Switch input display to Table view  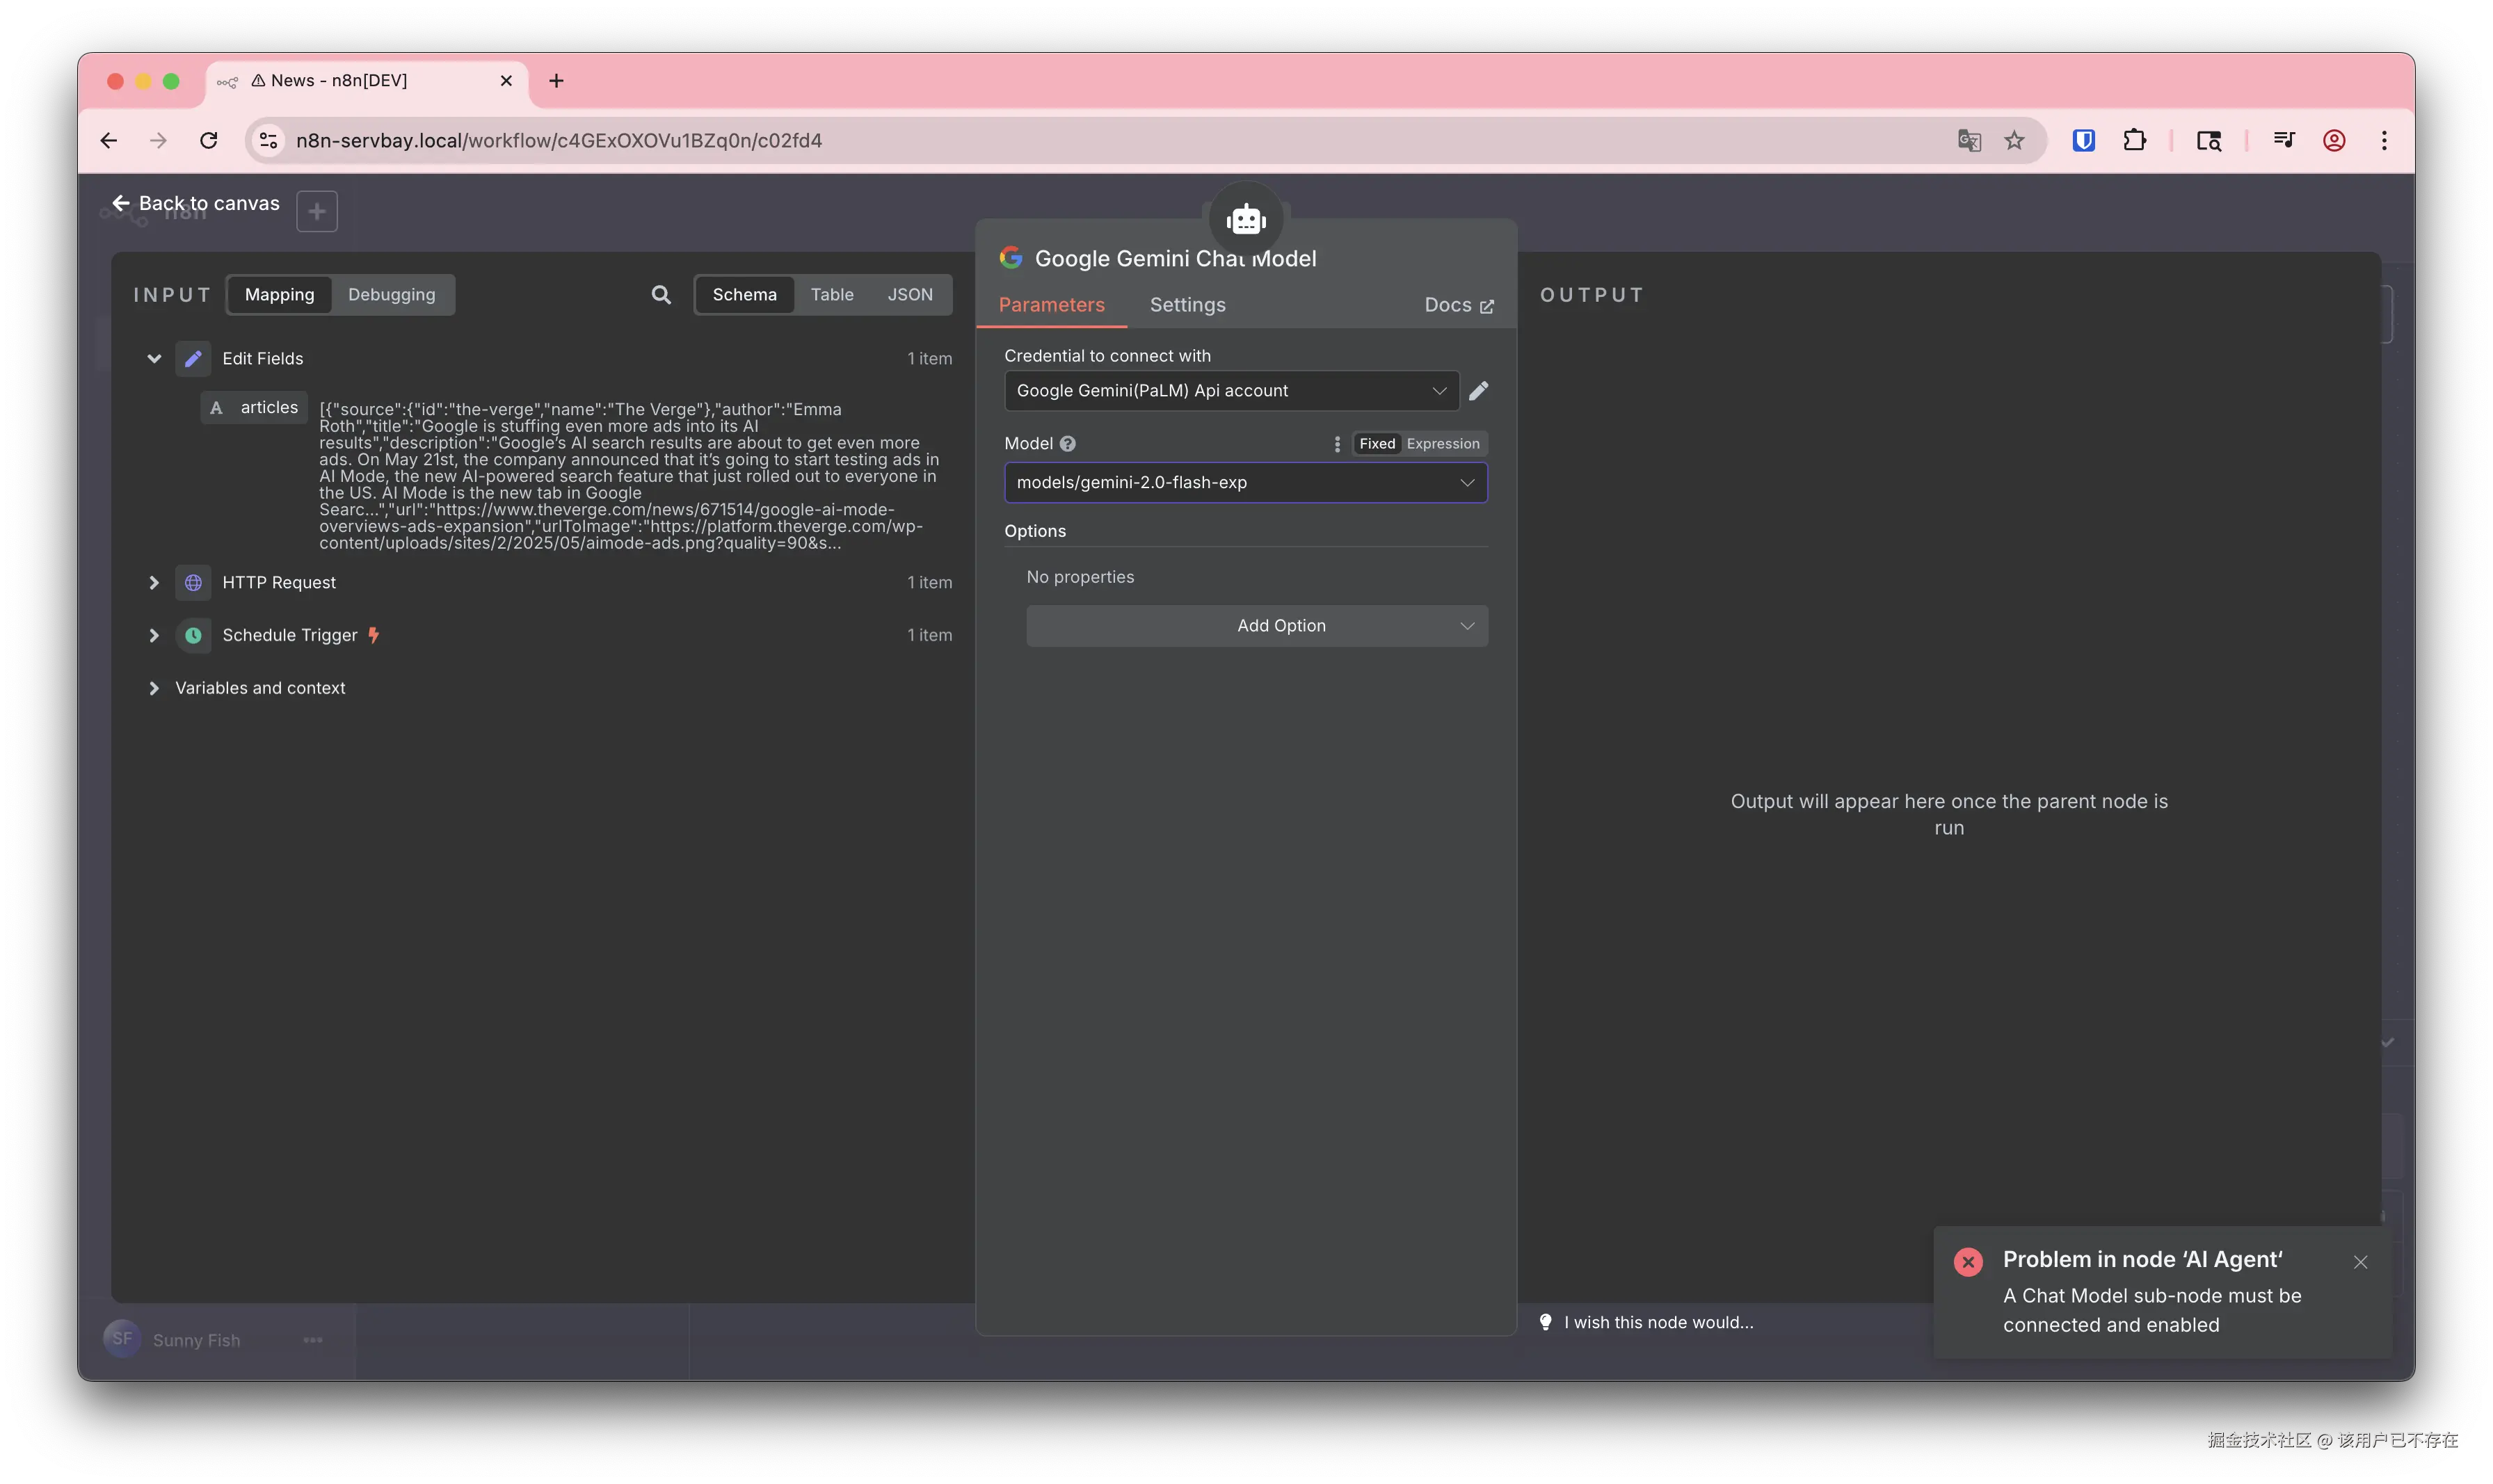(831, 294)
